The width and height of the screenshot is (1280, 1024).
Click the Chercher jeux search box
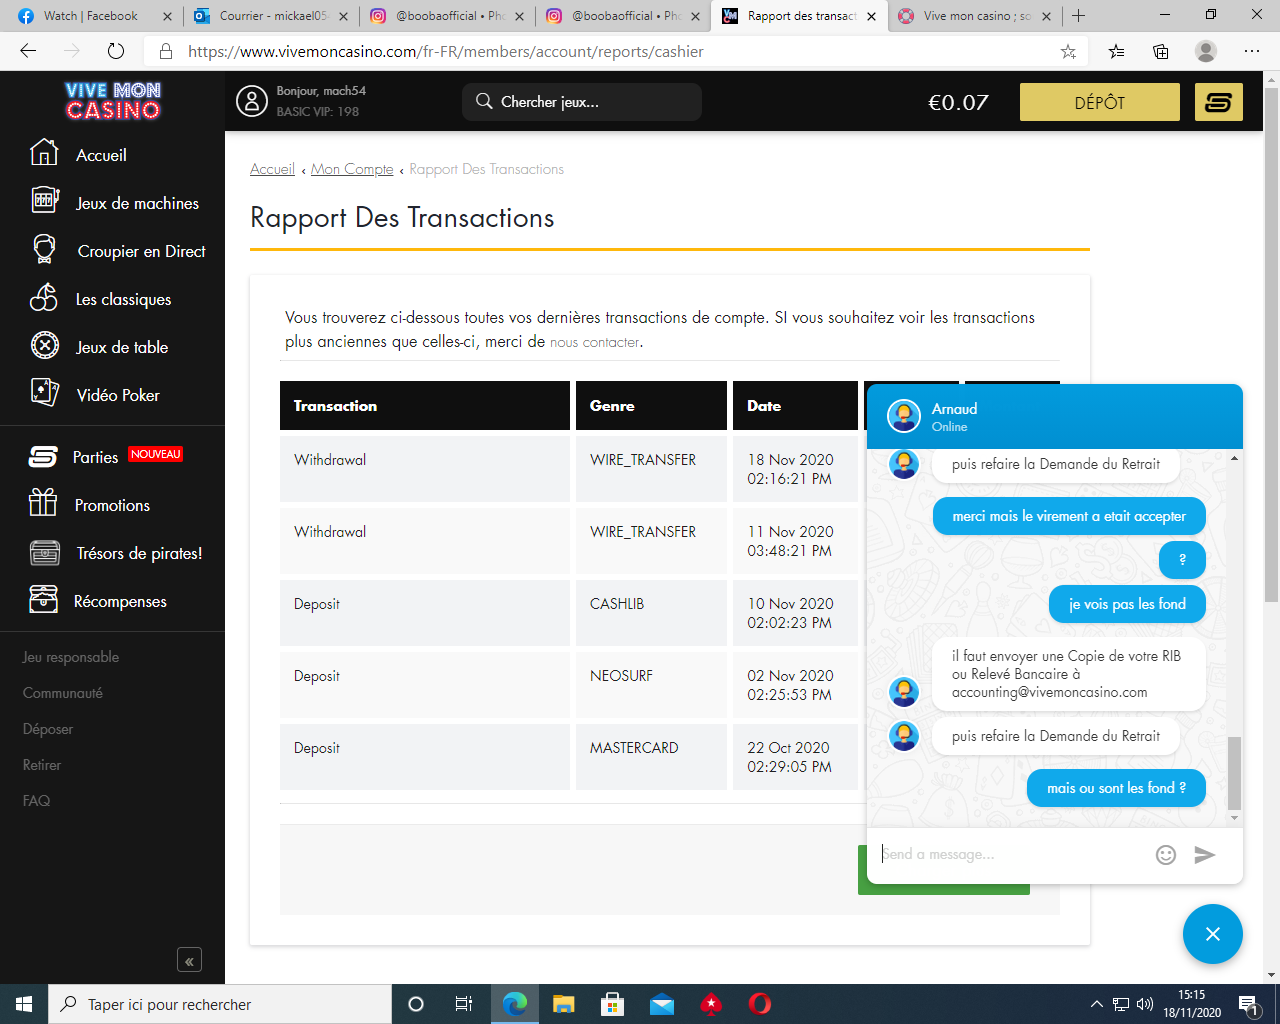581,102
